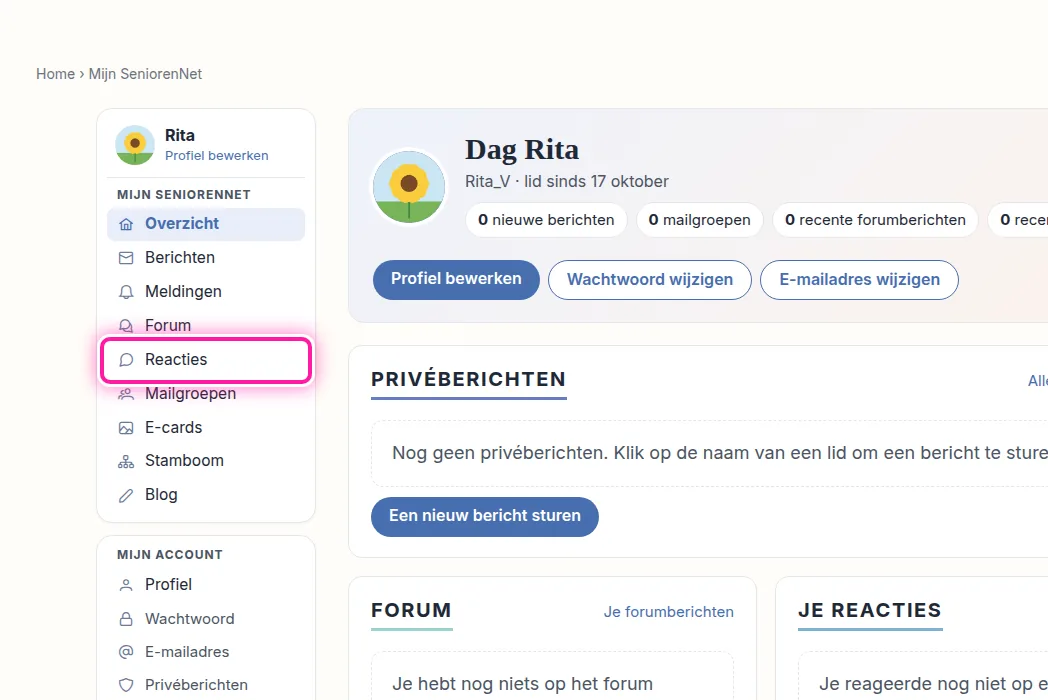Viewport: 1048px width, 700px height.
Task: Open Reacties in the sidebar menu
Action: click(206, 360)
